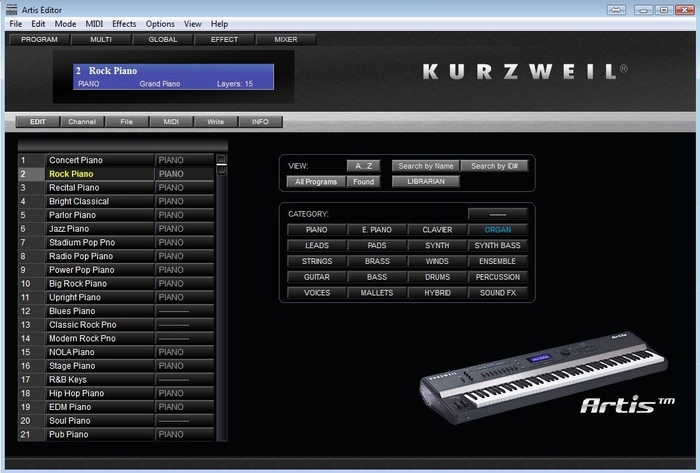Filter by ENSEMBLE category
Image resolution: width=700 pixels, height=473 pixels.
click(x=498, y=261)
